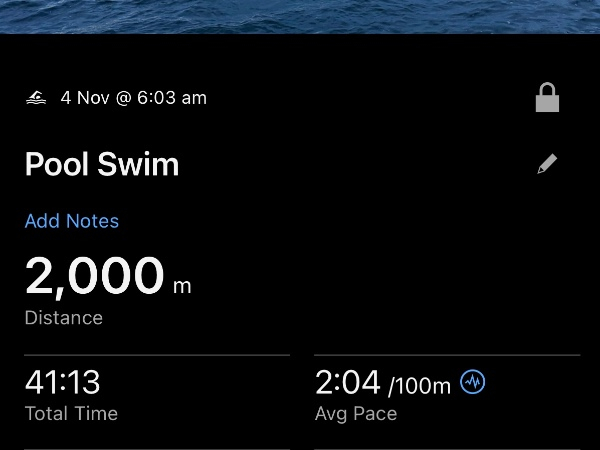Click the Avg Pace label

tap(356, 413)
